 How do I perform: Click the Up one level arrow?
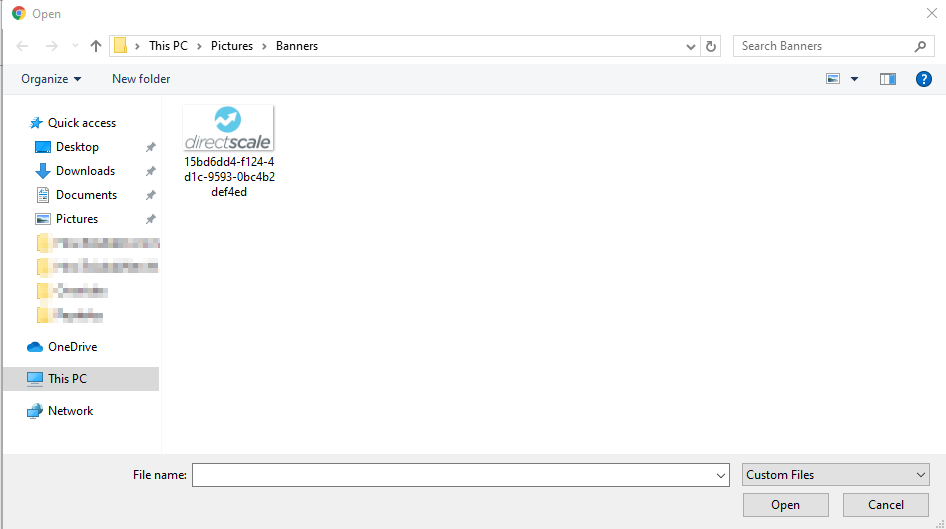(x=96, y=46)
